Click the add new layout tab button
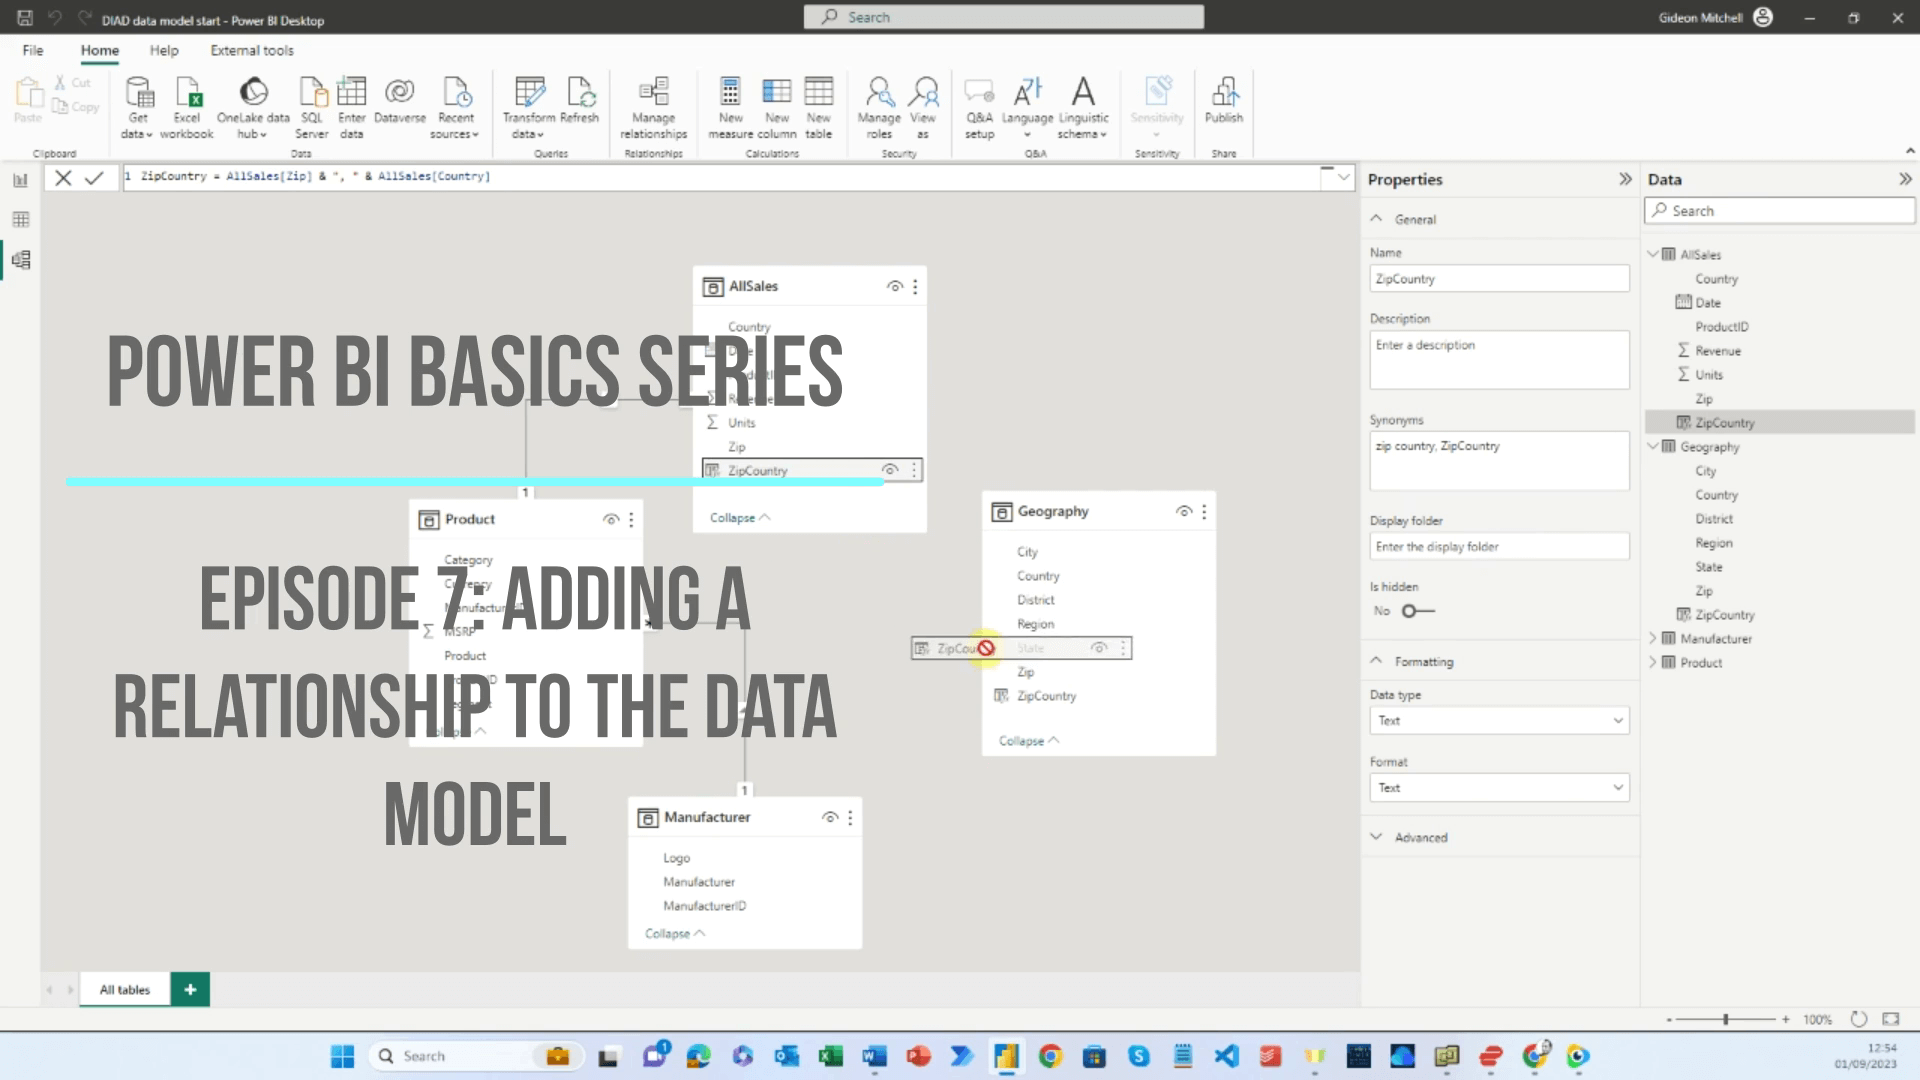 point(190,989)
